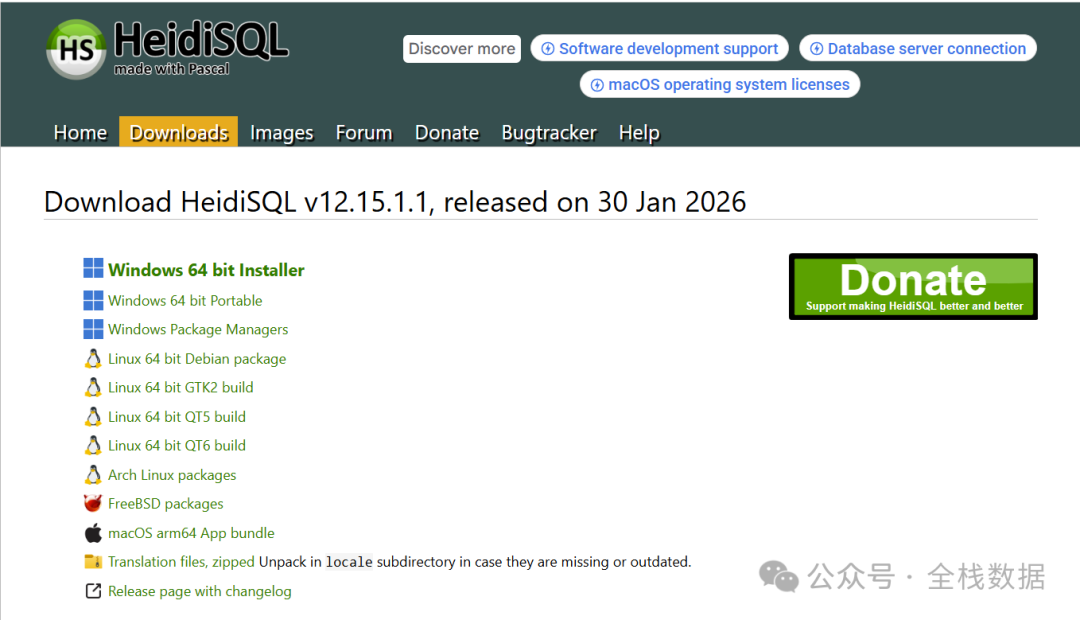Image resolution: width=1080 pixels, height=620 pixels.
Task: Open the Forum page
Action: click(x=364, y=133)
